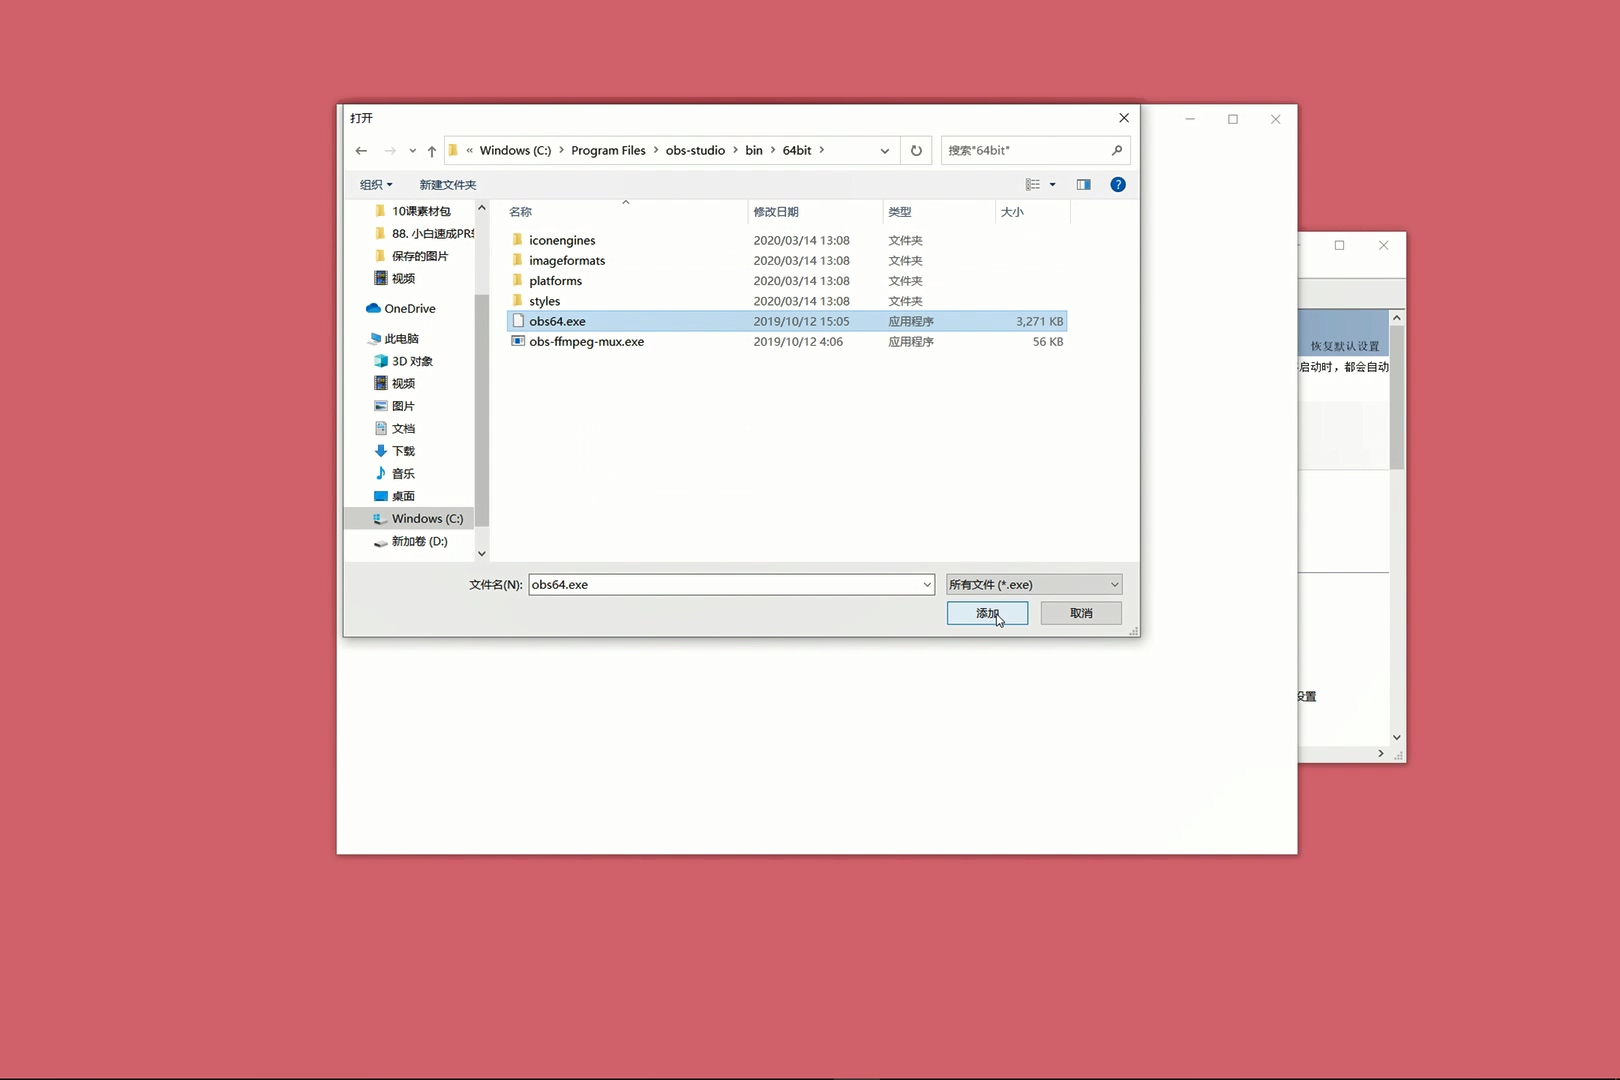Select obs-studio in breadcrumb path
Screen dimensions: 1620x1080
click(695, 151)
